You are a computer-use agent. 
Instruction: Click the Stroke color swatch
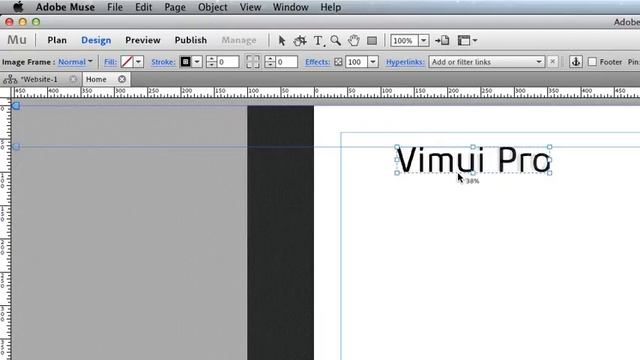pos(185,62)
